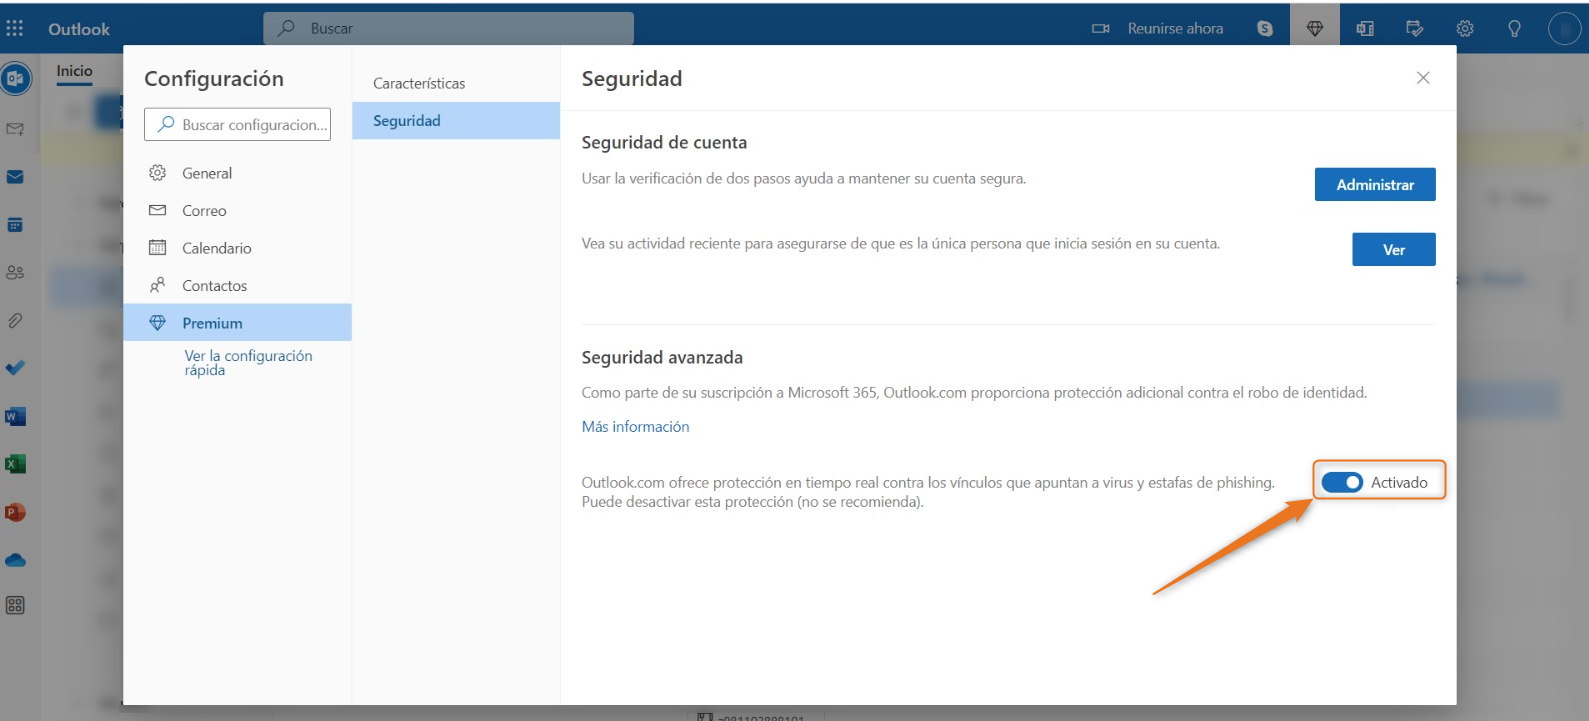Open Files paperclip icon in left rail
Image resolution: width=1589 pixels, height=721 pixels.
click(15, 320)
